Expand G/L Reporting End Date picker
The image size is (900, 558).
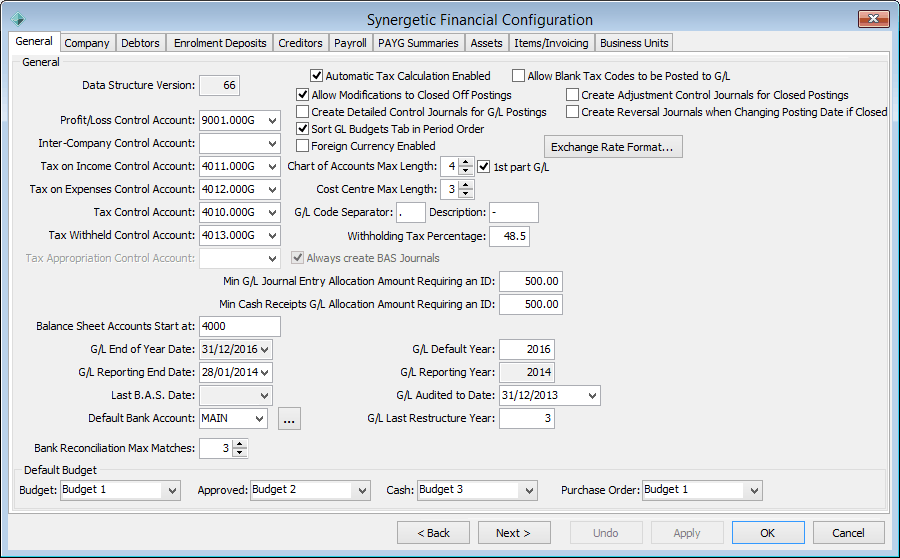265,372
